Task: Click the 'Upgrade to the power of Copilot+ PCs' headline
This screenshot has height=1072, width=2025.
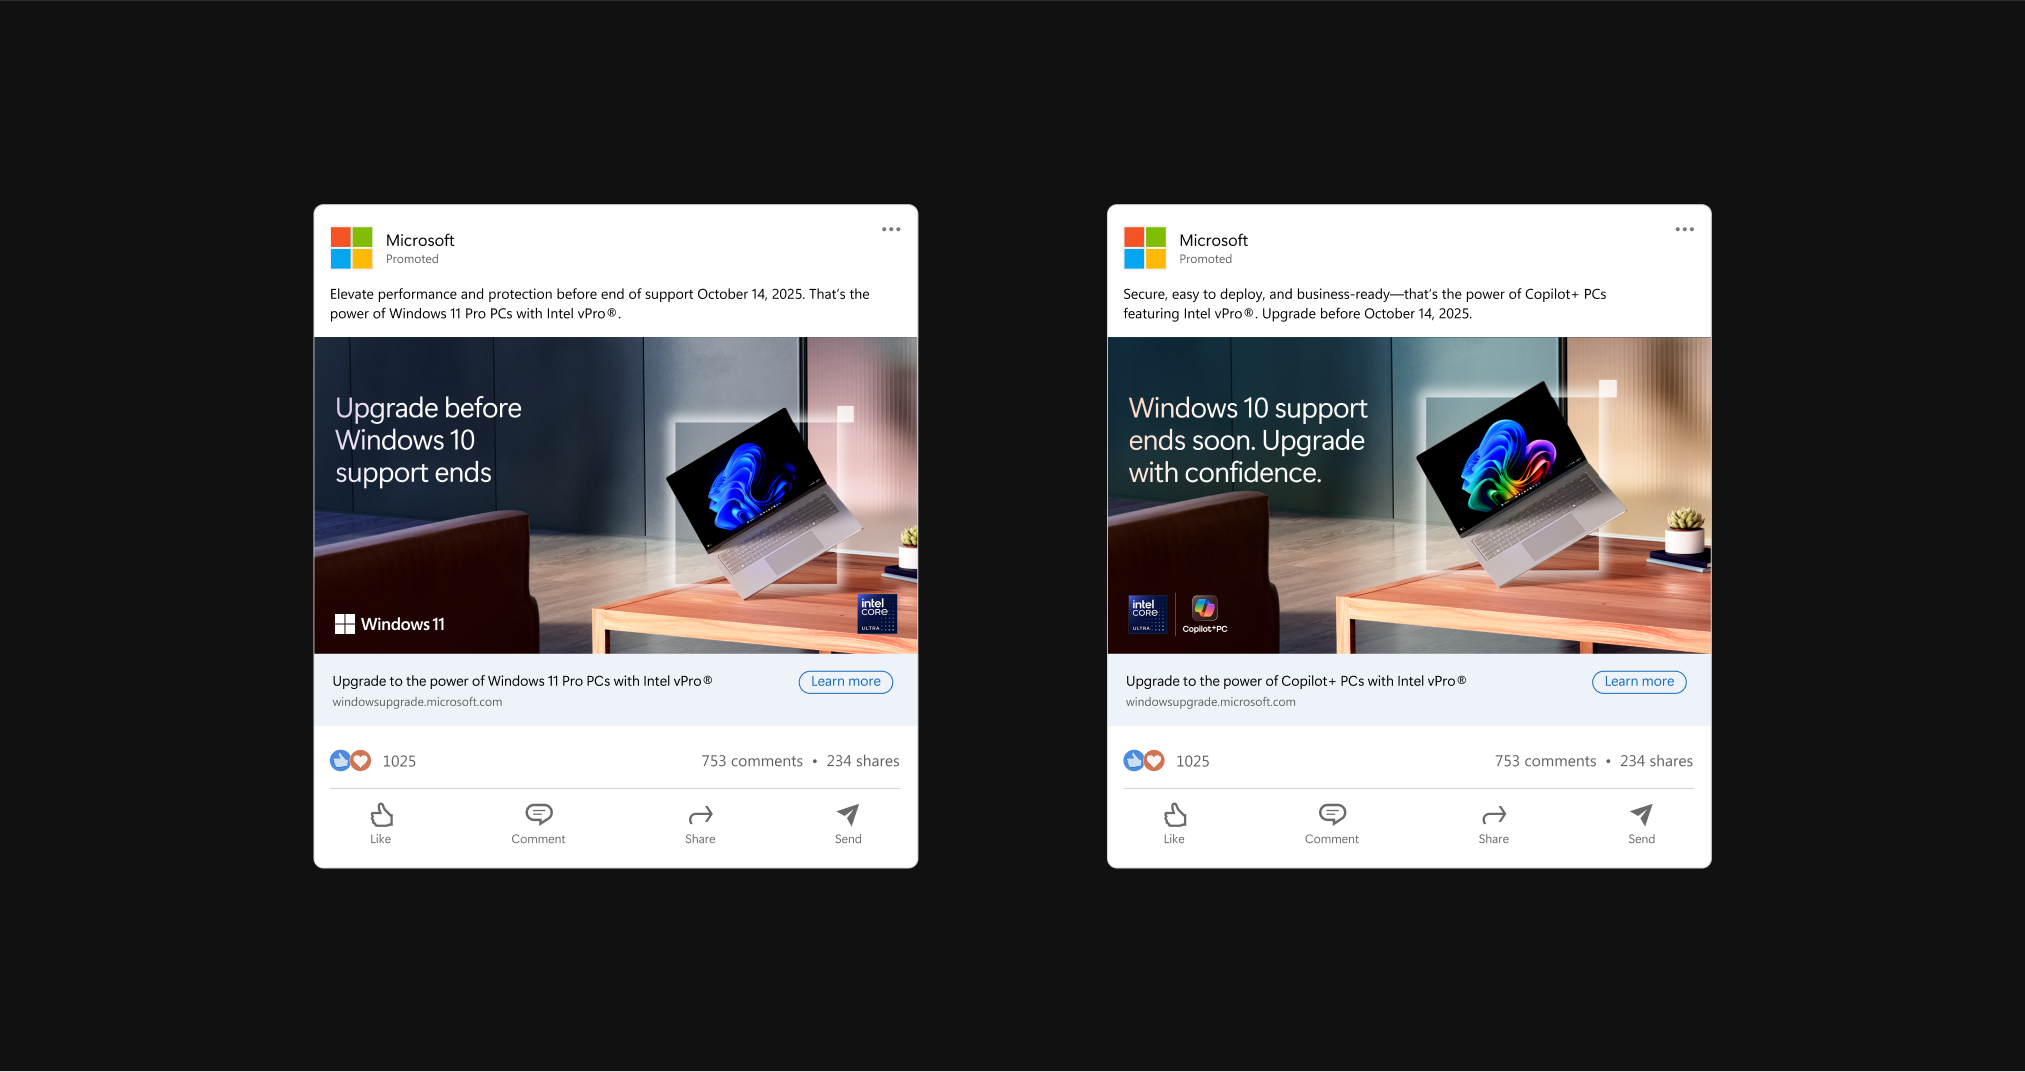Action: [1296, 681]
